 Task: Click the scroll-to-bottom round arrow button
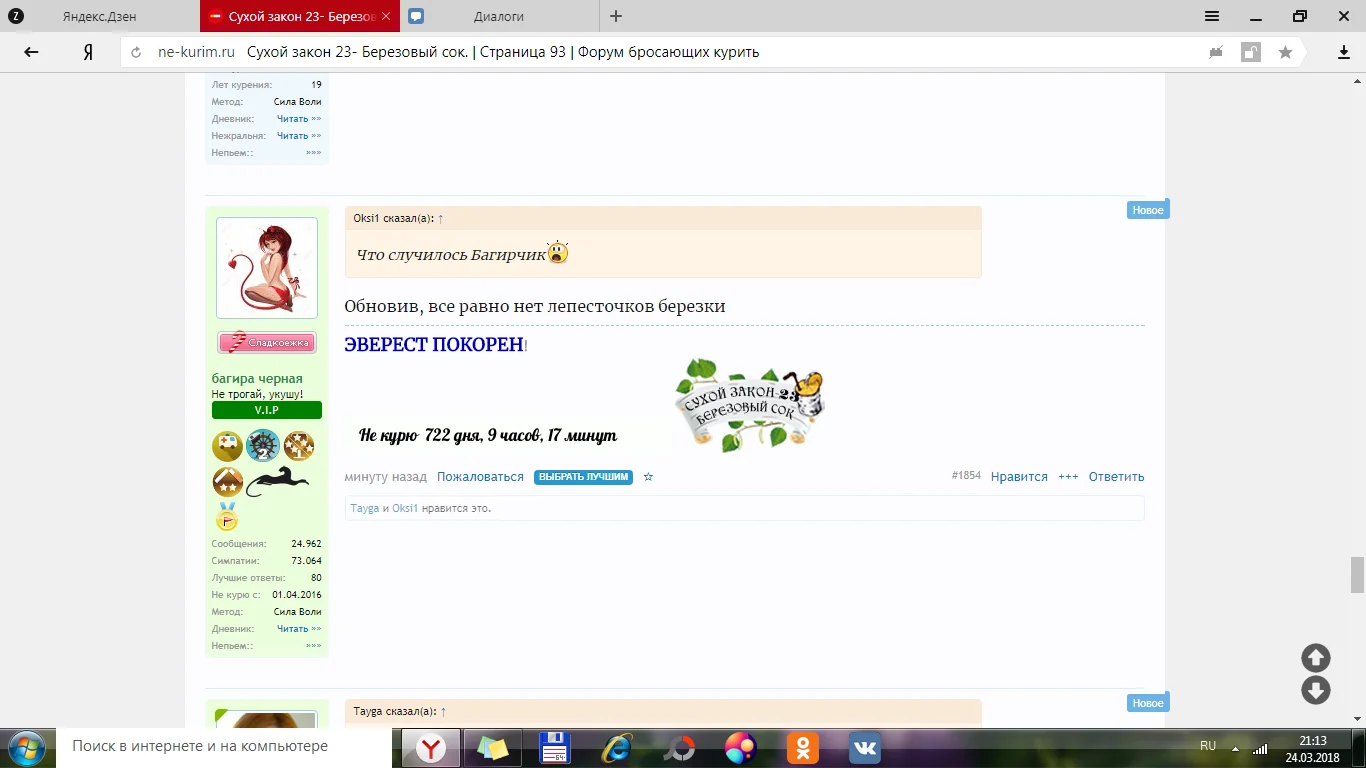pos(1315,690)
